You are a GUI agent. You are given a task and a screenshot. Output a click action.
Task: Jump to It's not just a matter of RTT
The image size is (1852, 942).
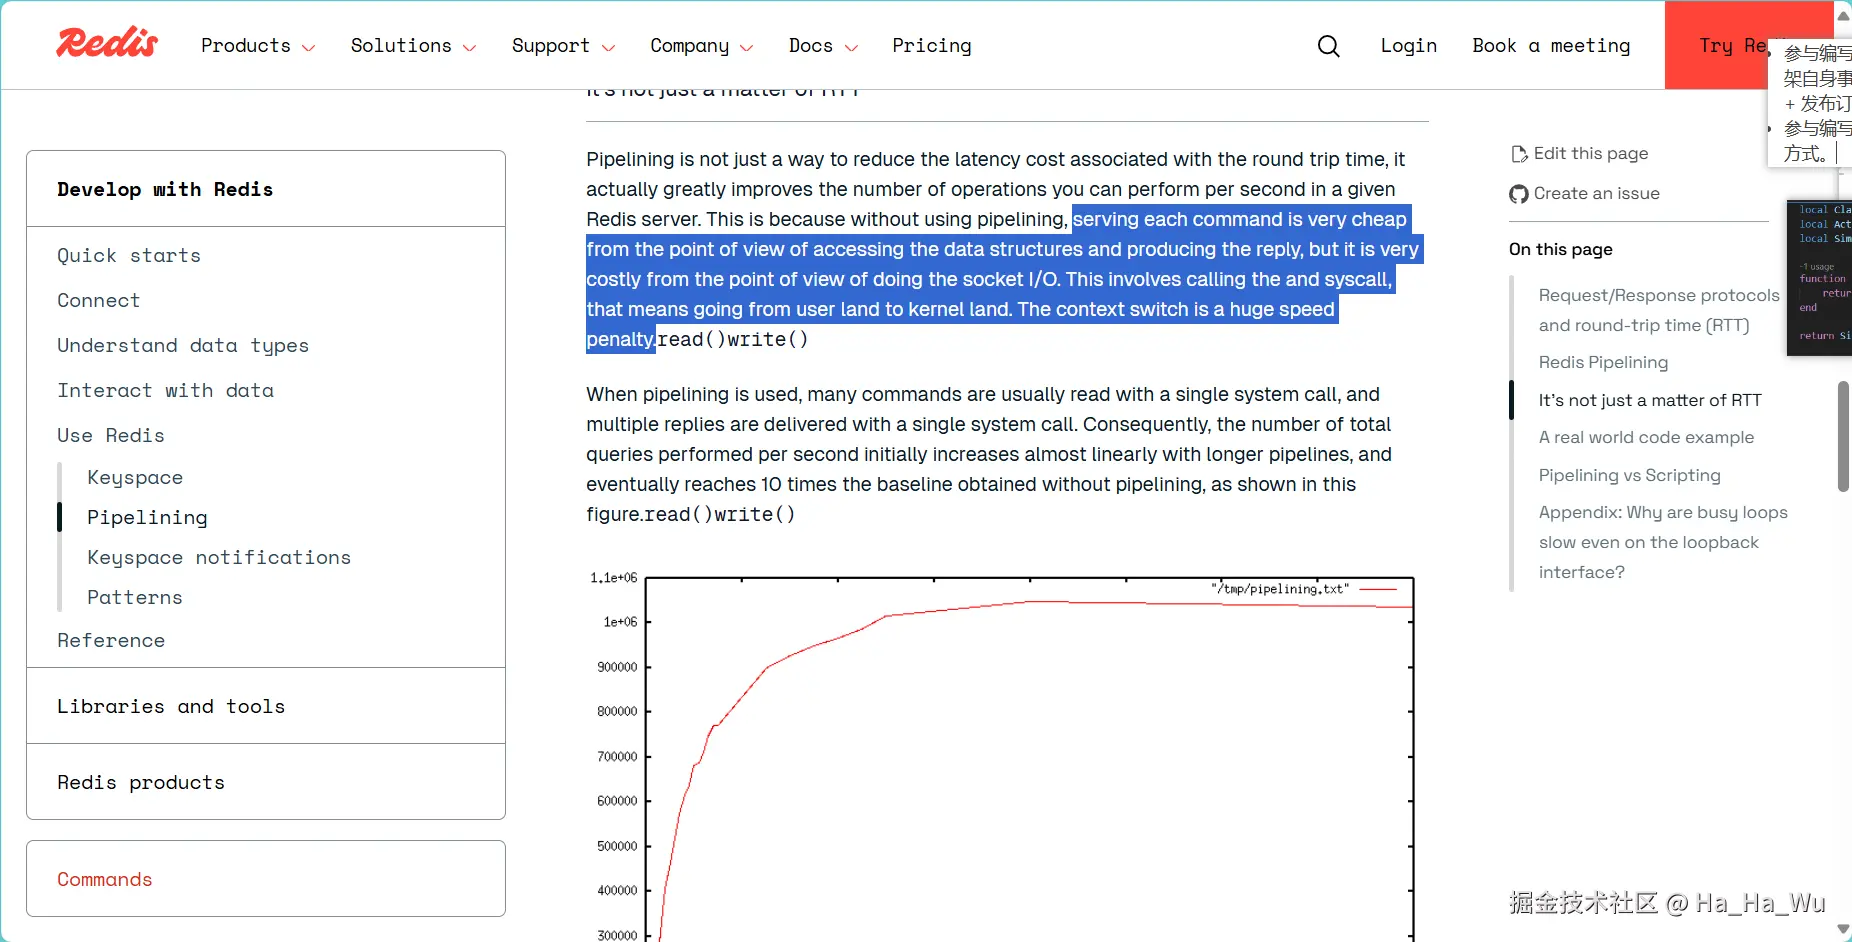1650,400
